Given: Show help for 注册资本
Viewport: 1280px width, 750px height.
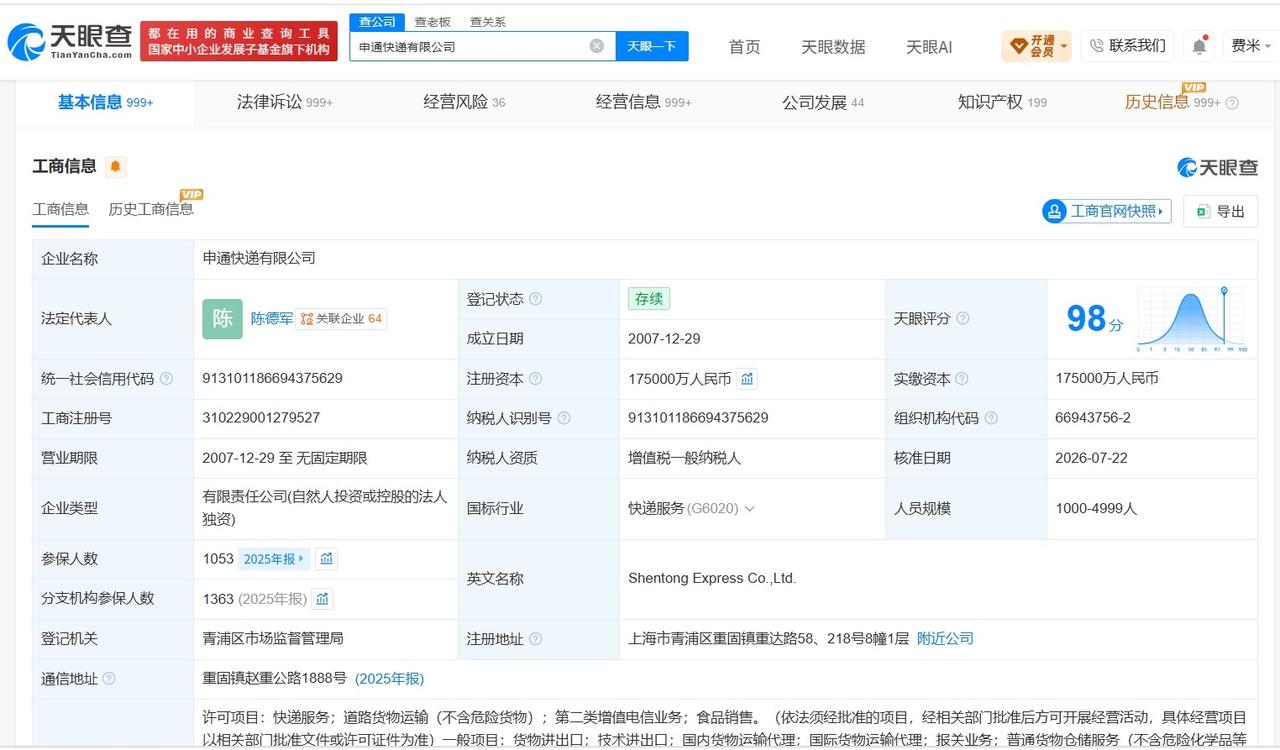Looking at the screenshot, I should pos(535,379).
